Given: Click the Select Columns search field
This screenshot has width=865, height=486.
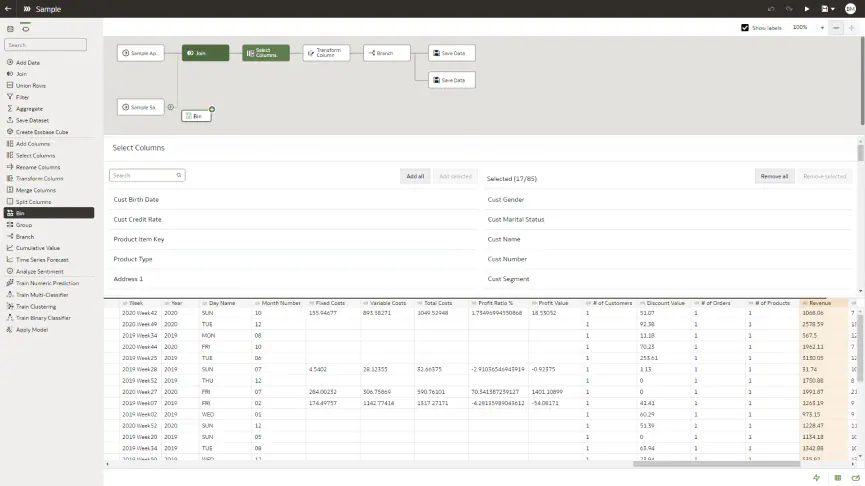Looking at the screenshot, I should click(146, 175).
